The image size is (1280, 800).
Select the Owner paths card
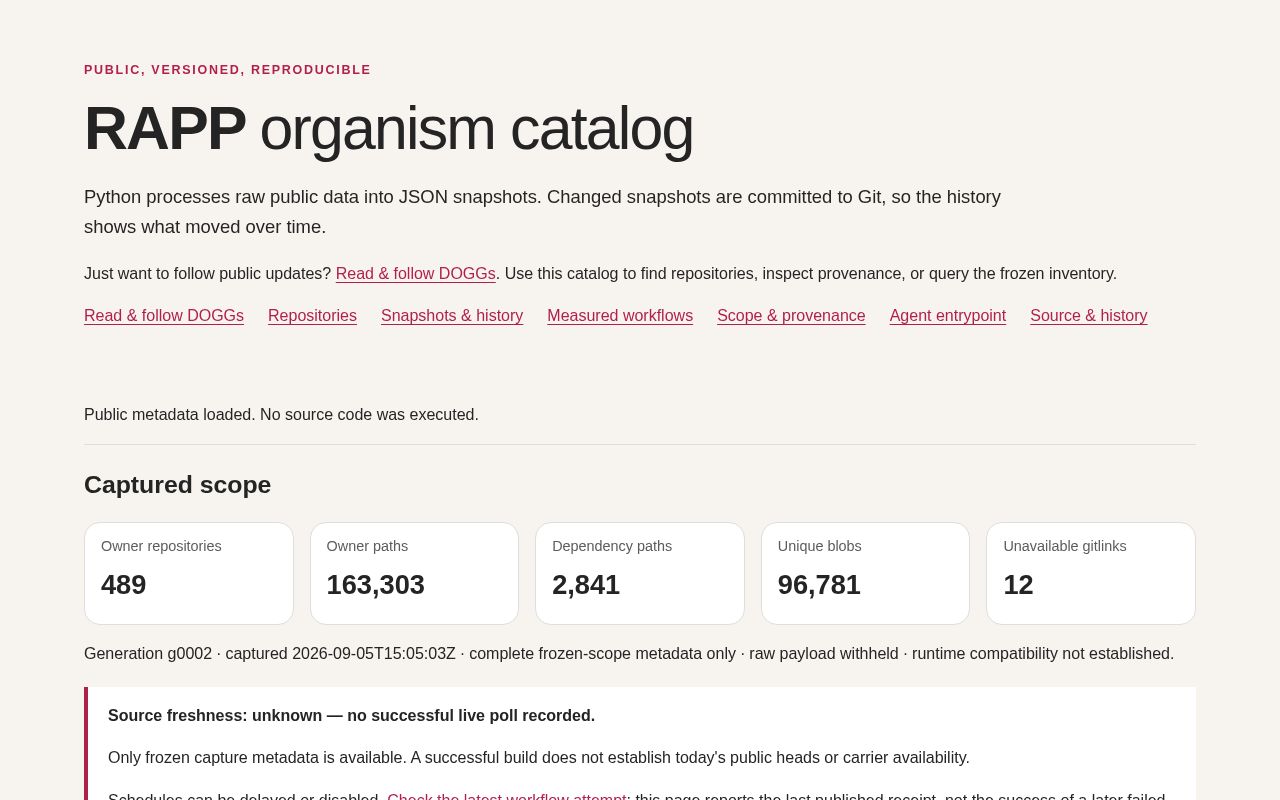click(x=414, y=574)
